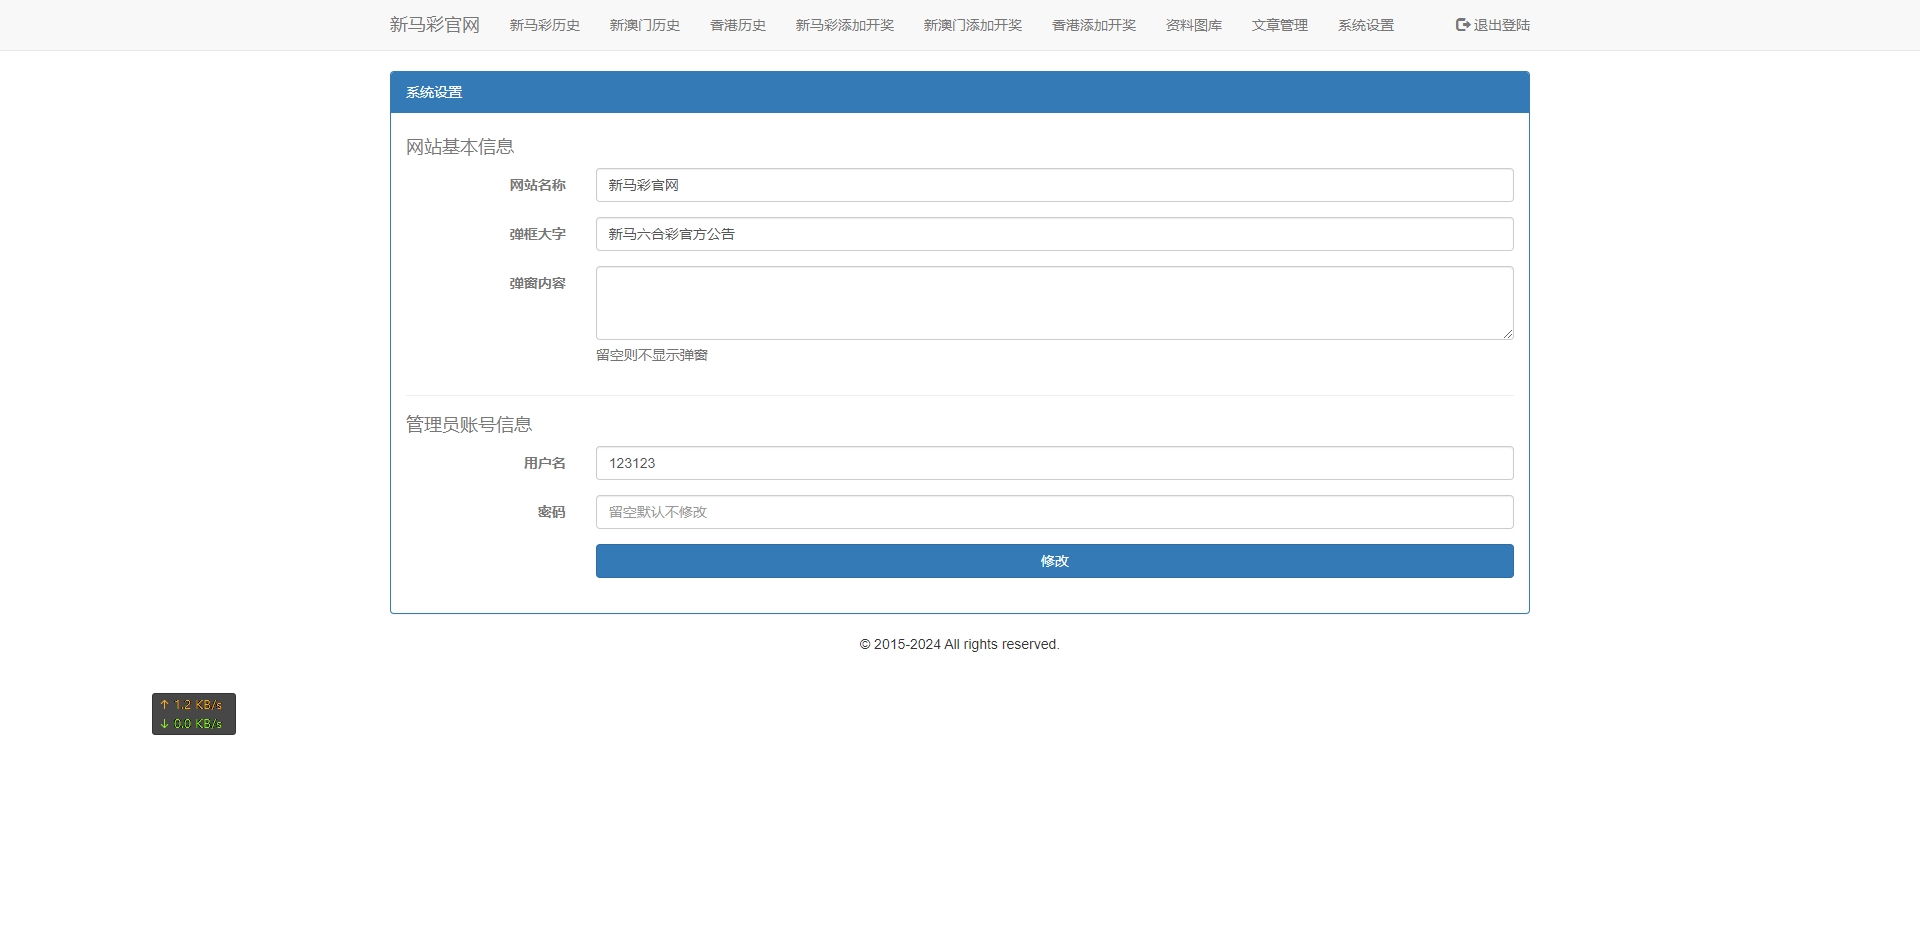1920x930 pixels.
Task: Open the 香港历史 menu item
Action: click(736, 25)
